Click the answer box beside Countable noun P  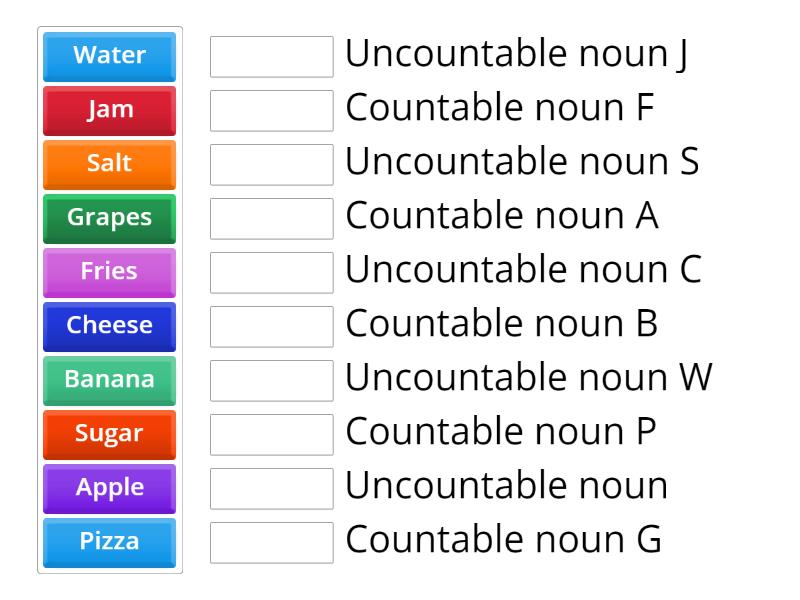click(272, 435)
